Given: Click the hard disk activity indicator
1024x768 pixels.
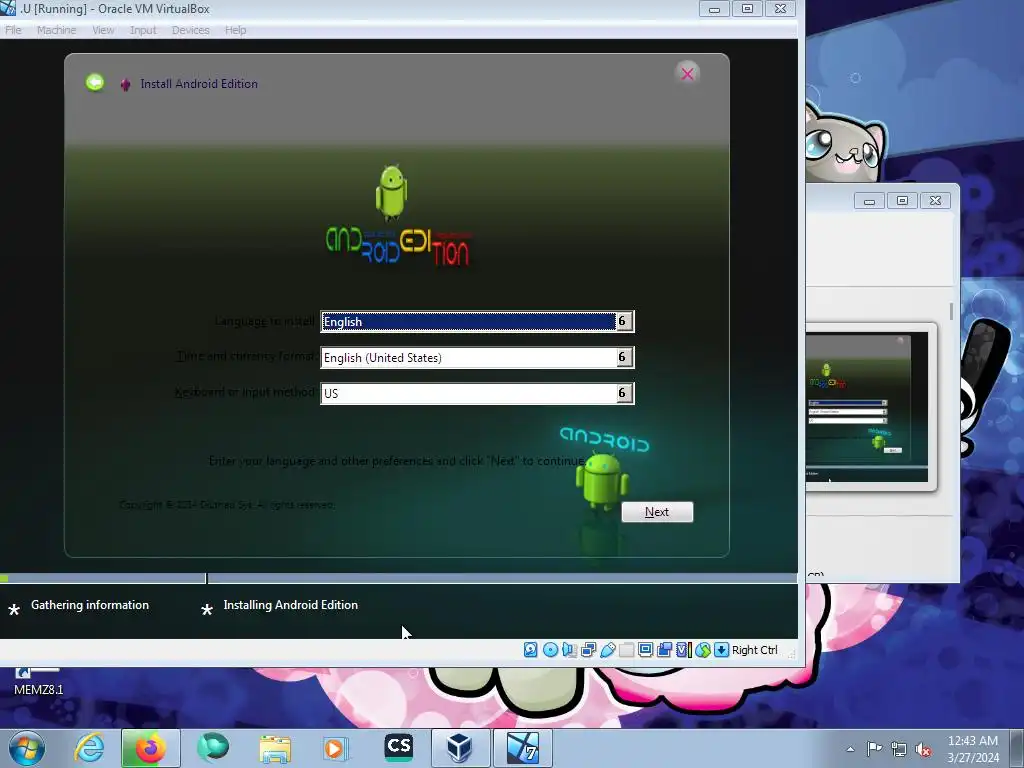Looking at the screenshot, I should 530,650.
